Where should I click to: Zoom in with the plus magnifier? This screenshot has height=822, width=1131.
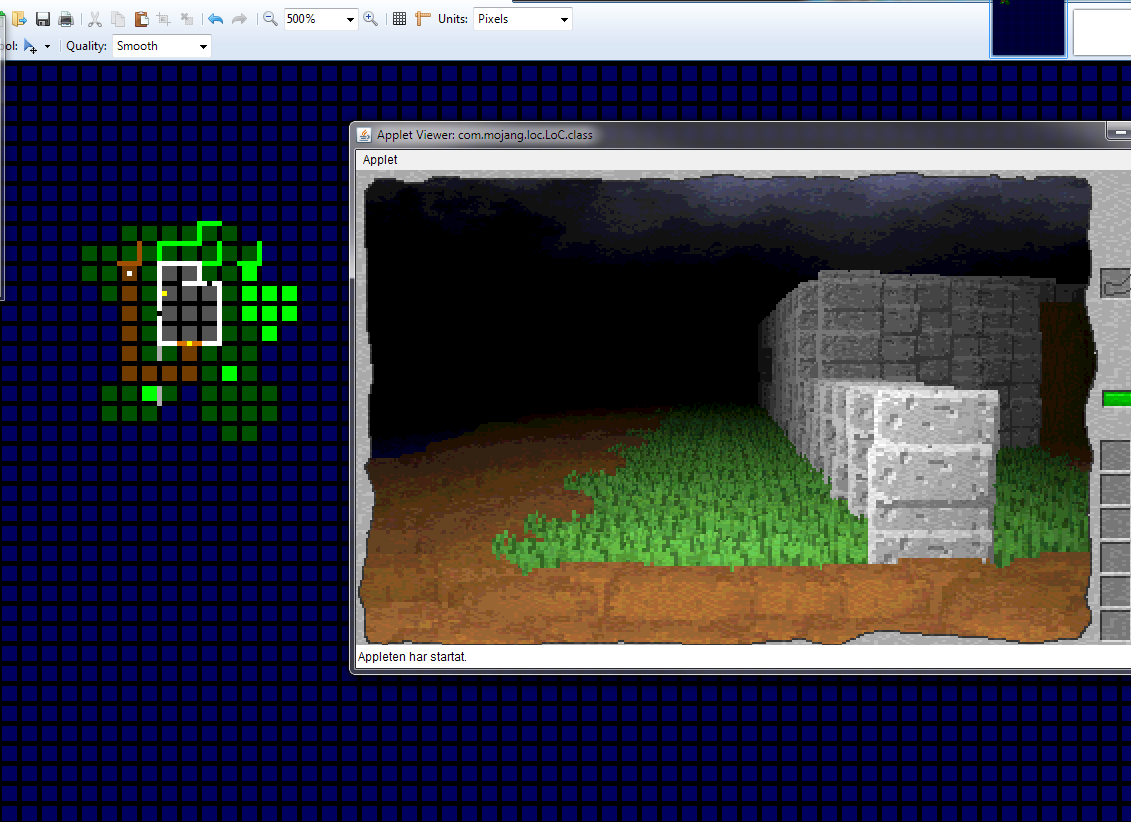pyautogui.click(x=371, y=19)
